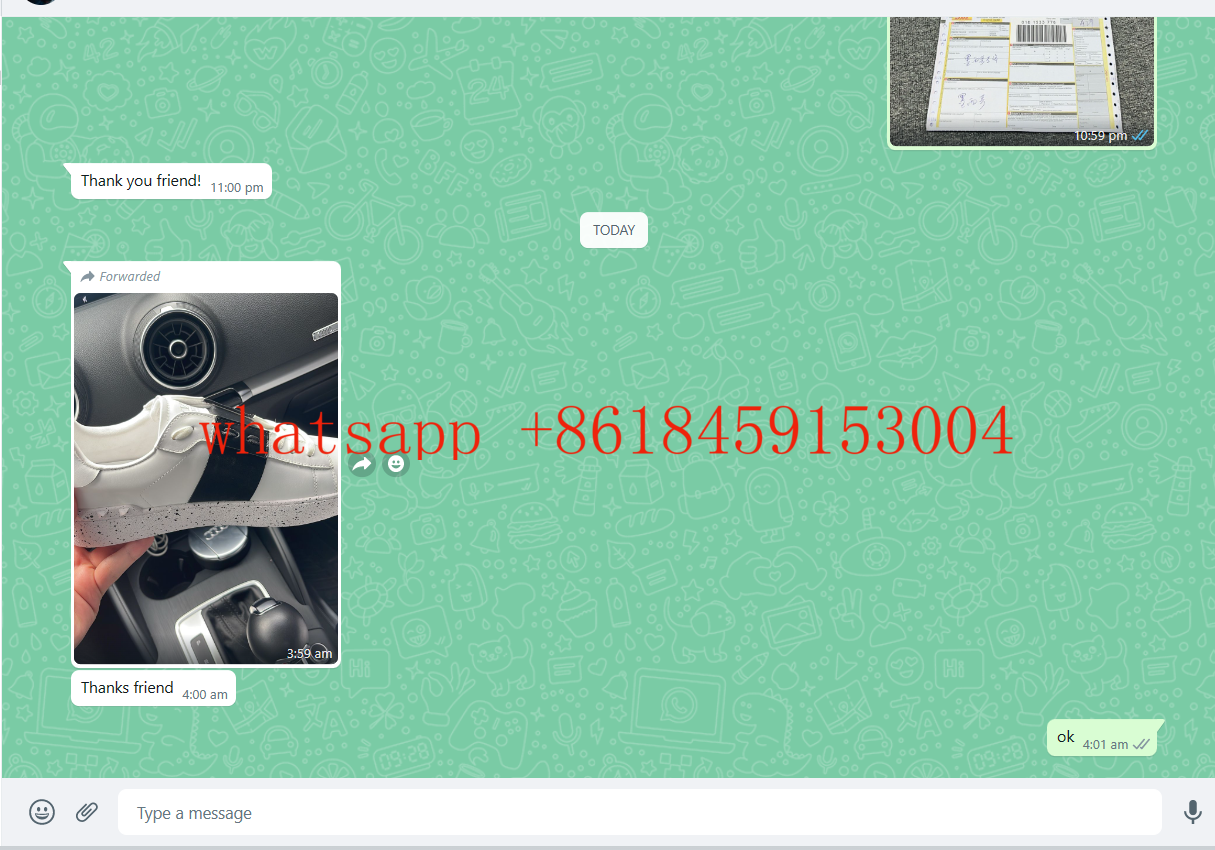Screen dimensions: 1215x850
Task: Click the 11:00 pm message timestamp
Action: [237, 188]
